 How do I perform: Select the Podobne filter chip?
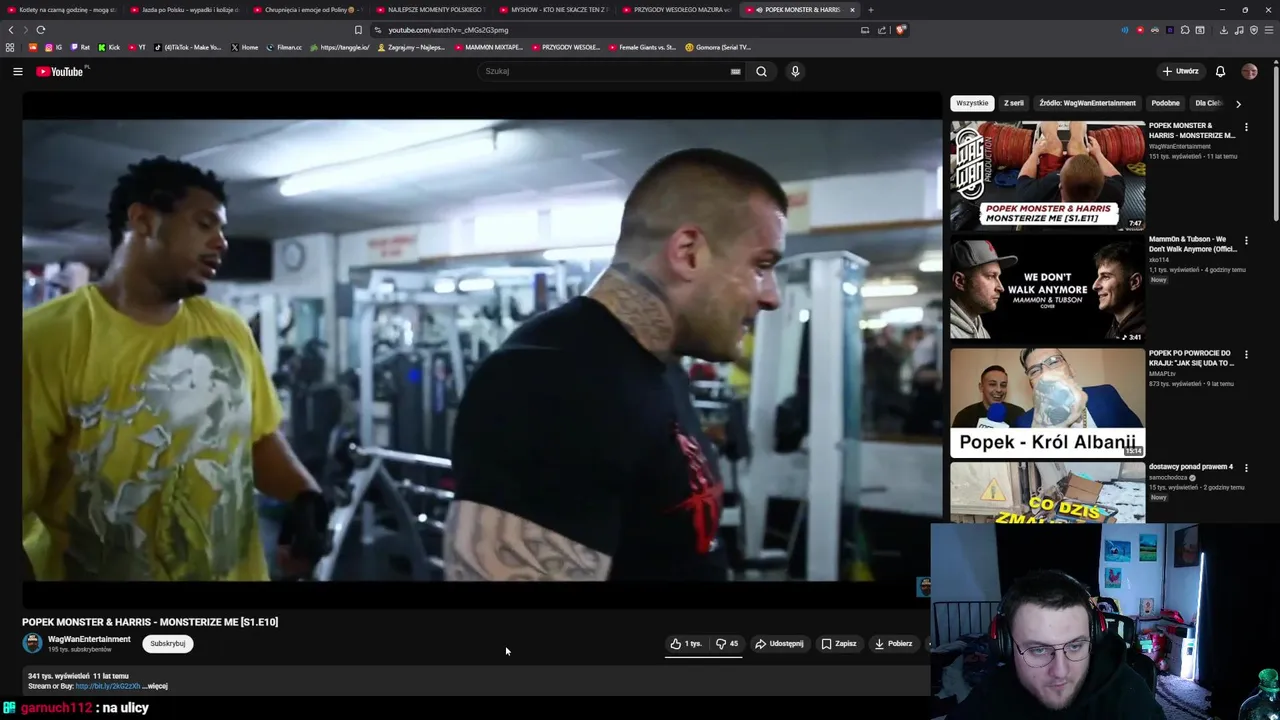click(1165, 103)
